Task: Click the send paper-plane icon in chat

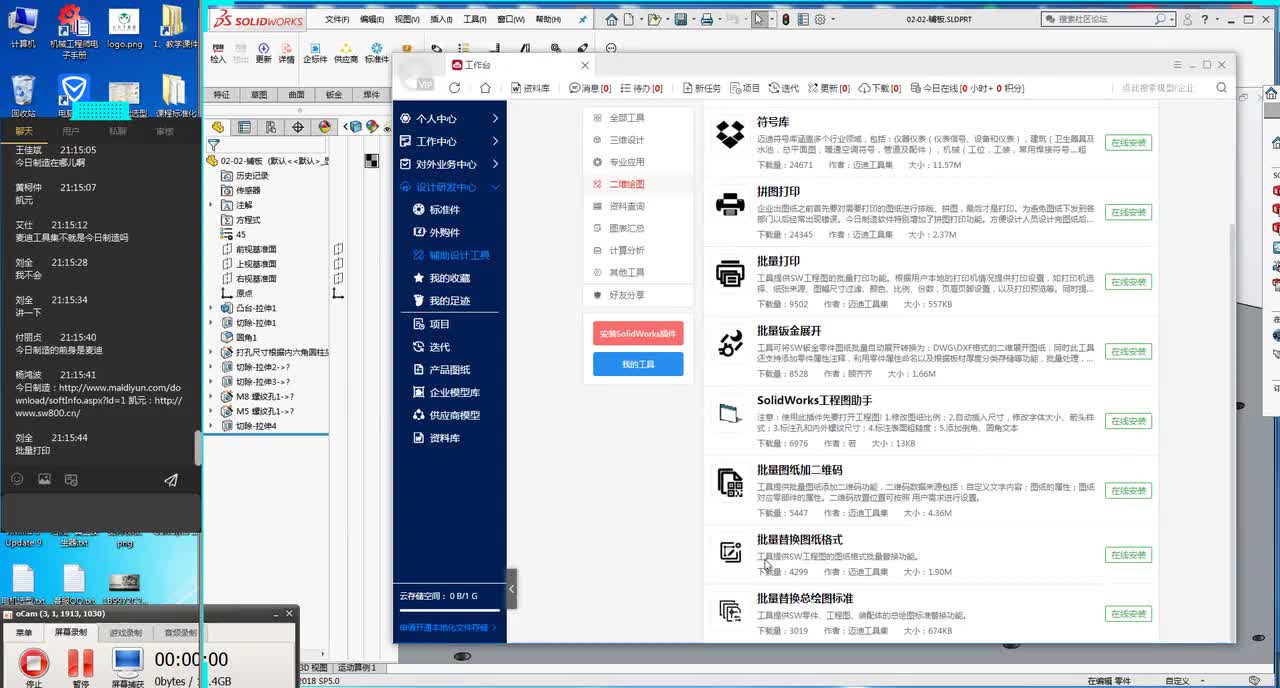Action: pos(171,480)
